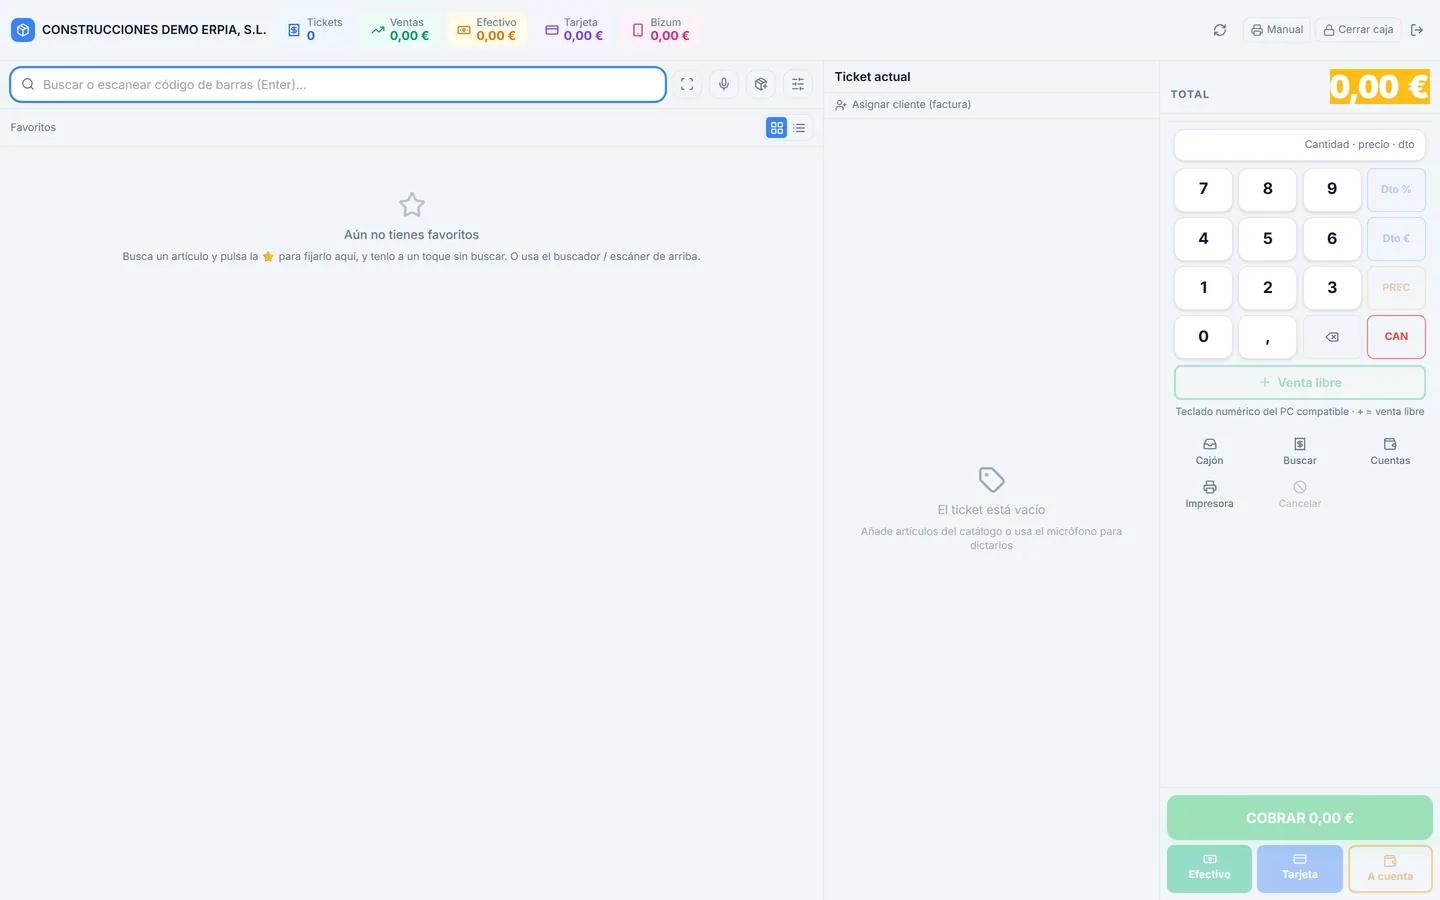Open the Ventas sales total badge
Viewport: 1440px width, 900px height.
[x=400, y=30]
